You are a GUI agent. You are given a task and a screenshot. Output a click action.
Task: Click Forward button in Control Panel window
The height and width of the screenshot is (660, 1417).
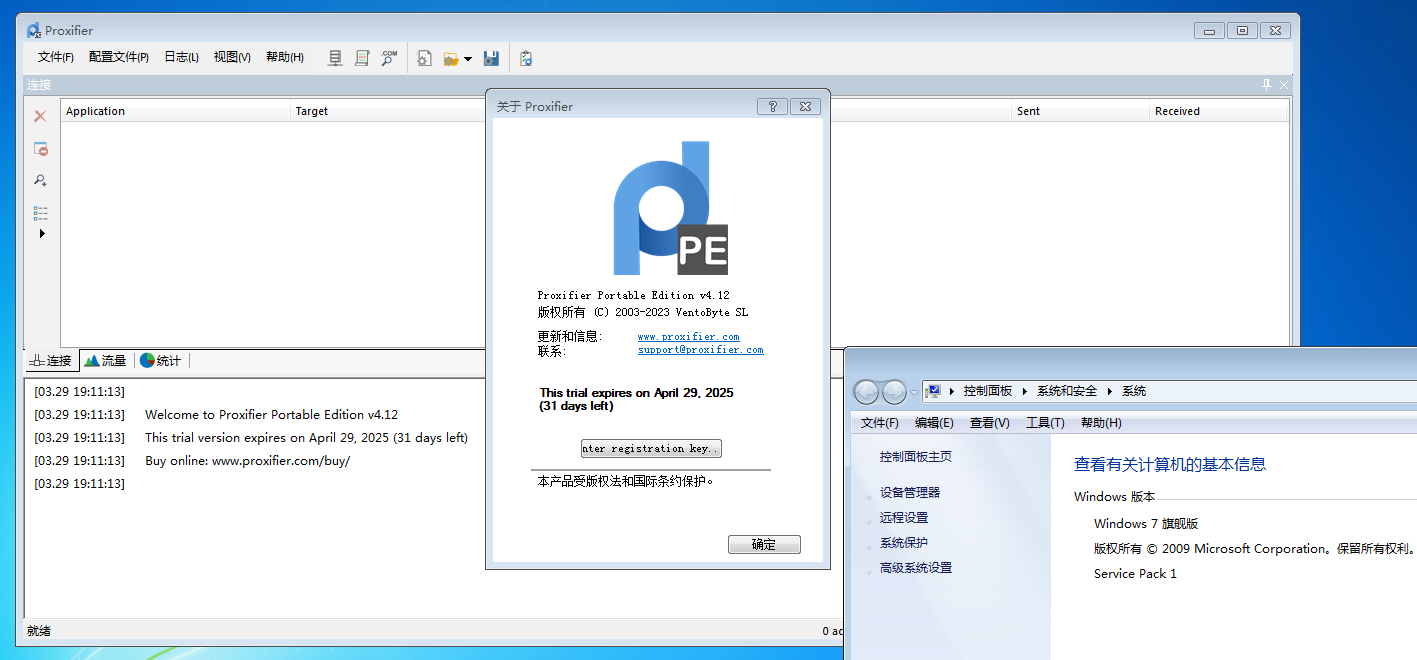pyautogui.click(x=894, y=391)
